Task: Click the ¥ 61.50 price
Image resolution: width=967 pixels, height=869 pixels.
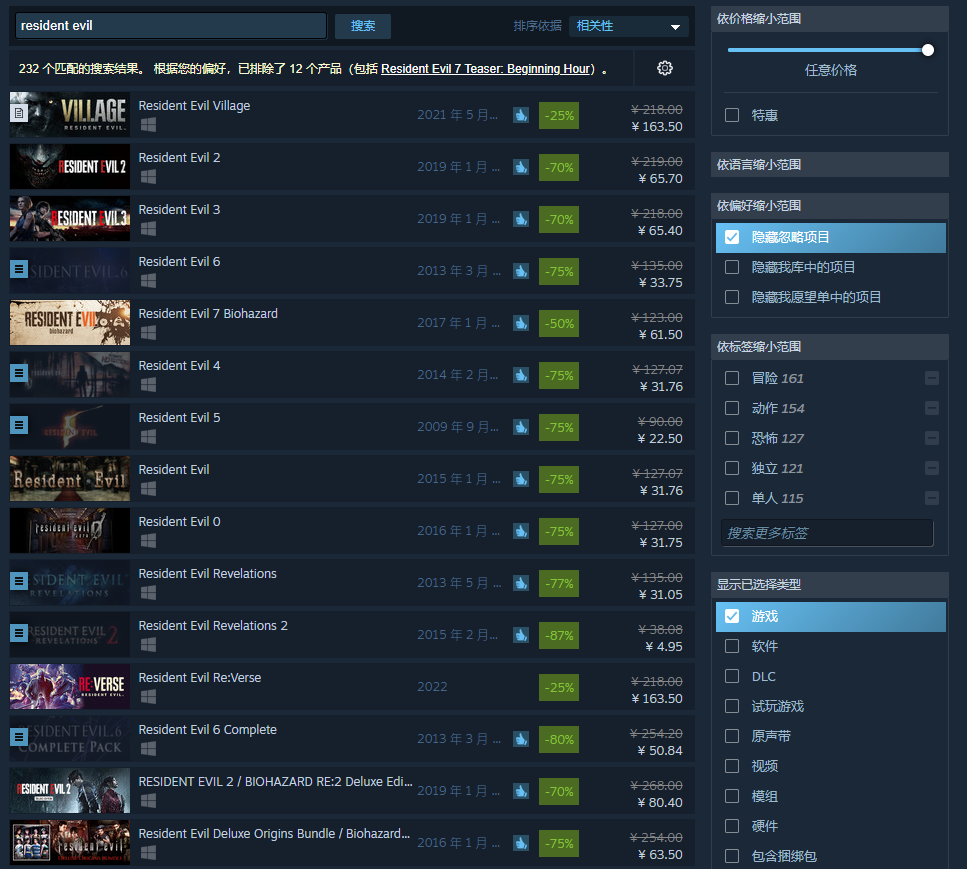Action: (x=660, y=334)
